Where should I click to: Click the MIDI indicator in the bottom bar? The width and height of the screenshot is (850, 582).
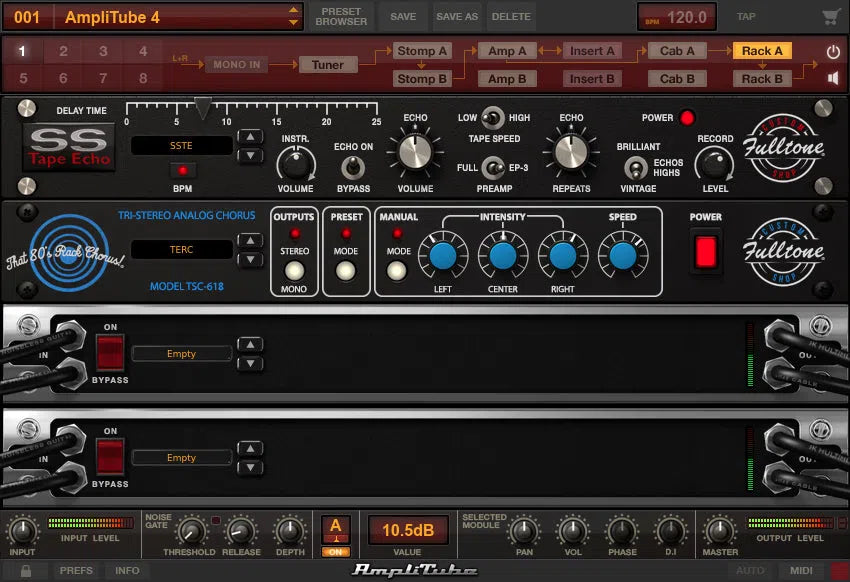click(802, 571)
